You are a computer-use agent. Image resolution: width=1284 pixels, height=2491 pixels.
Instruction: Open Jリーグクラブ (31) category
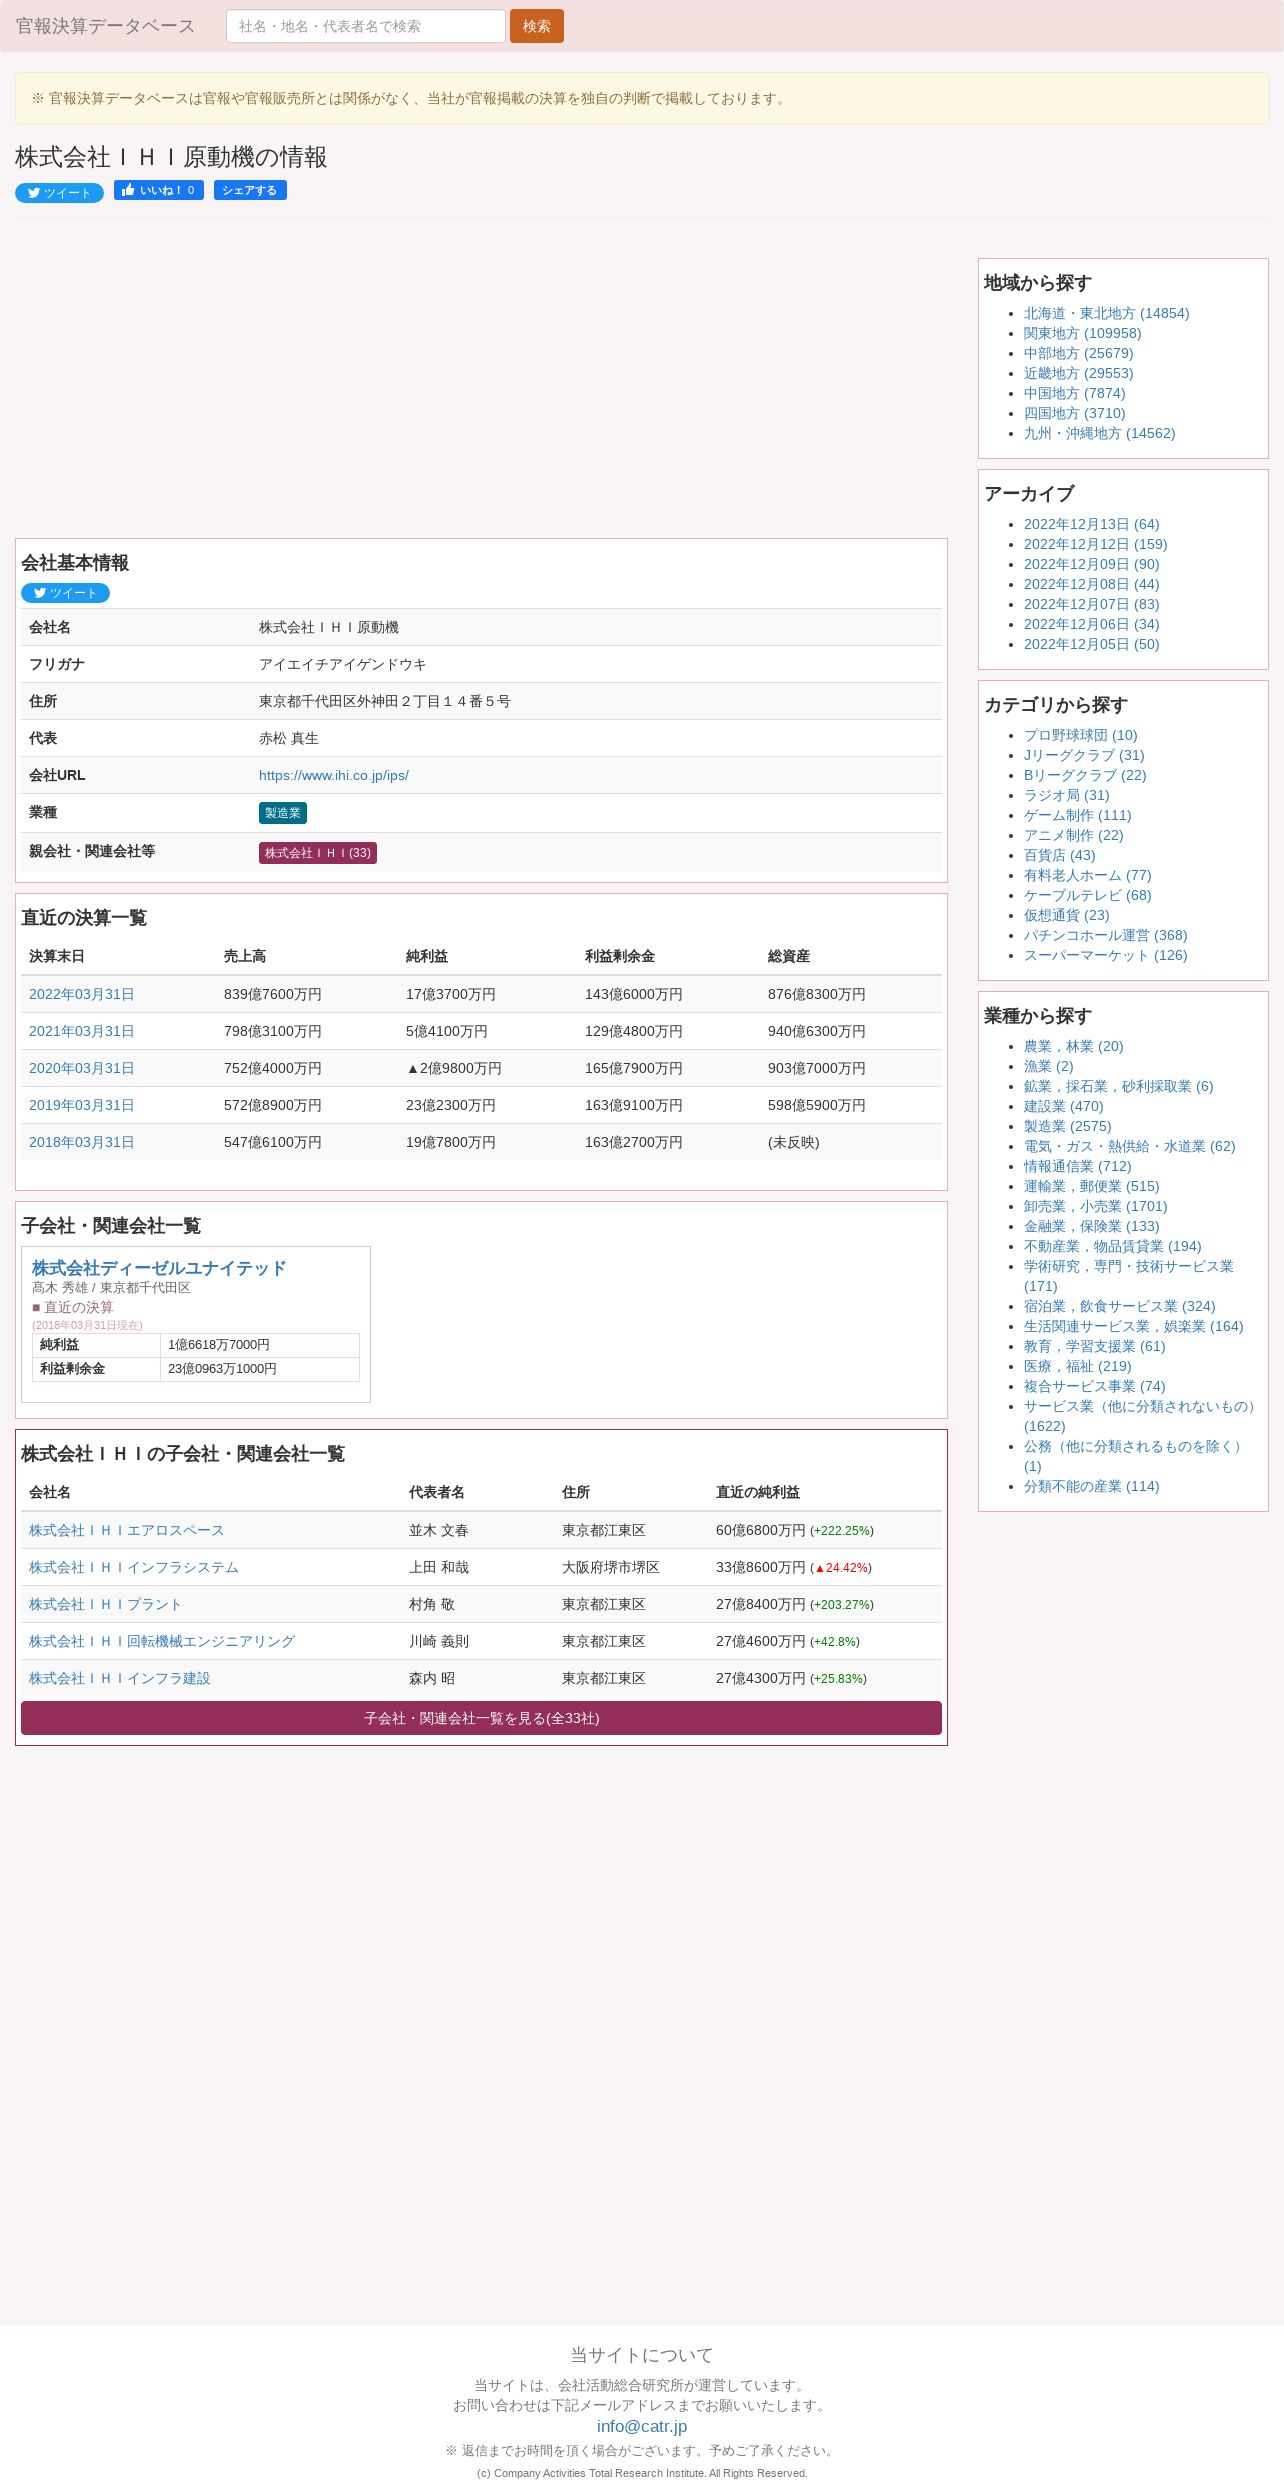point(1084,755)
